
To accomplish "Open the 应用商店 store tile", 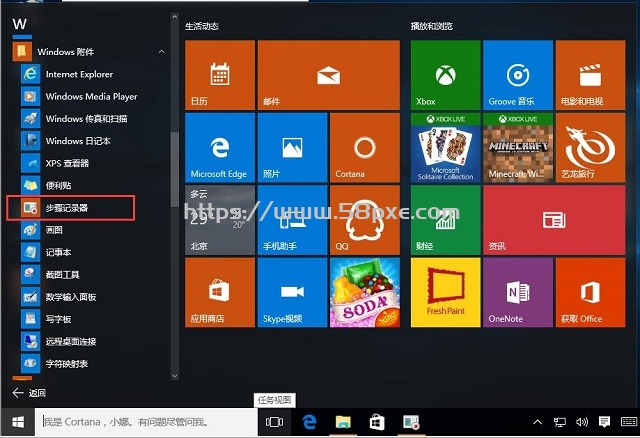I will click(x=220, y=292).
